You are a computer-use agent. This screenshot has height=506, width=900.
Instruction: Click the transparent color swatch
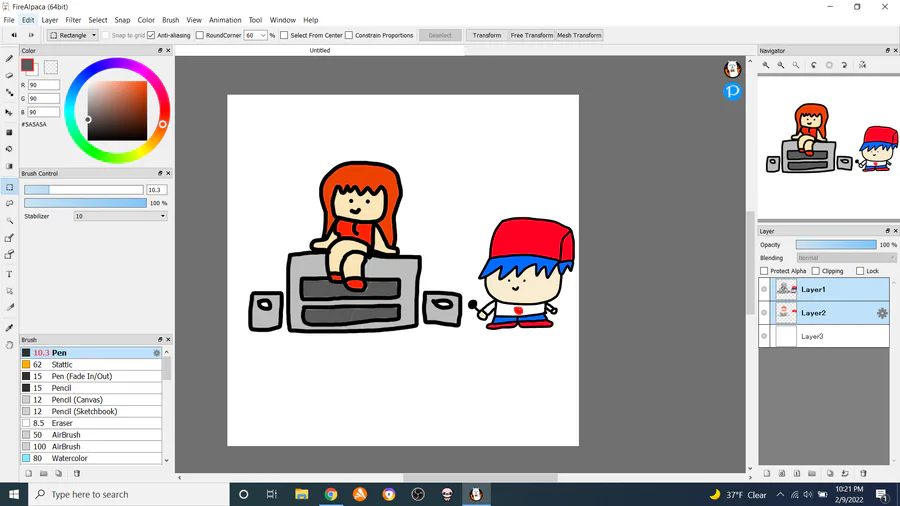pyautogui.click(x=51, y=67)
